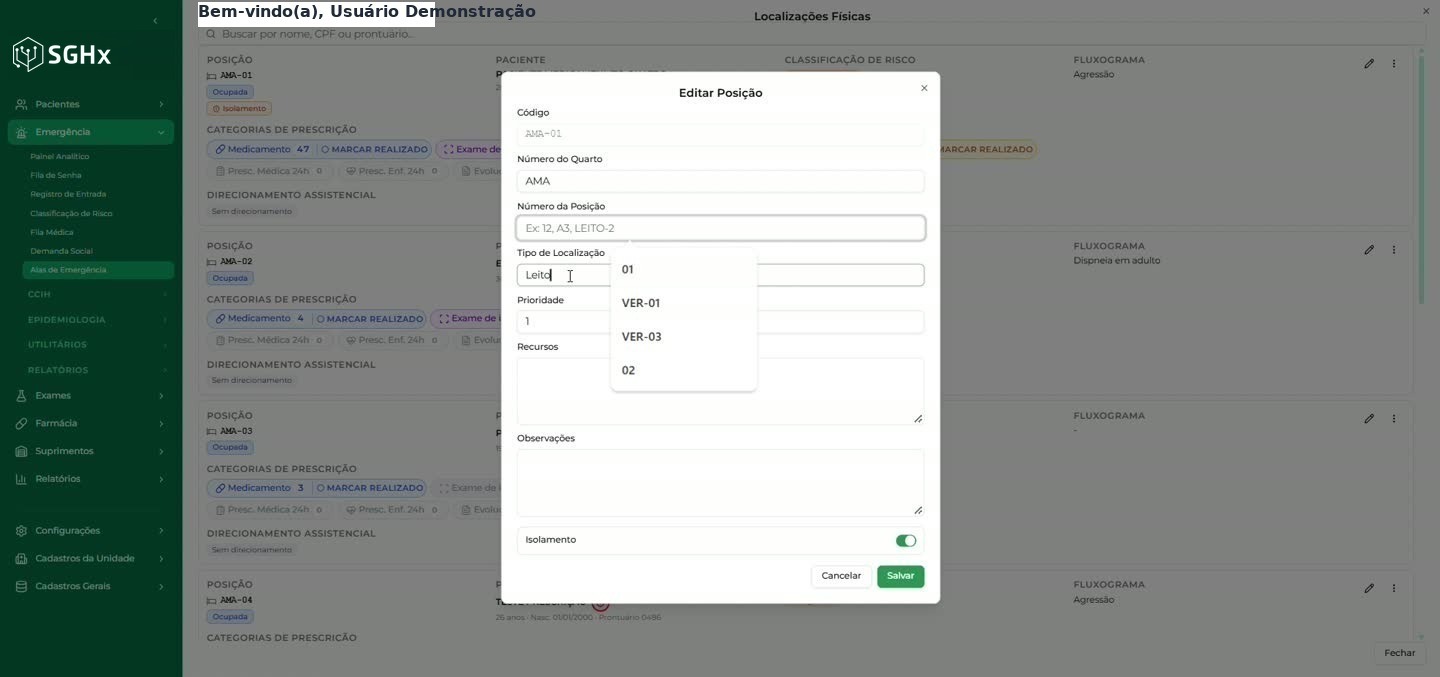Image resolution: width=1440 pixels, height=677 pixels.
Task: Choose suggestion VER-01
Action: (x=683, y=303)
